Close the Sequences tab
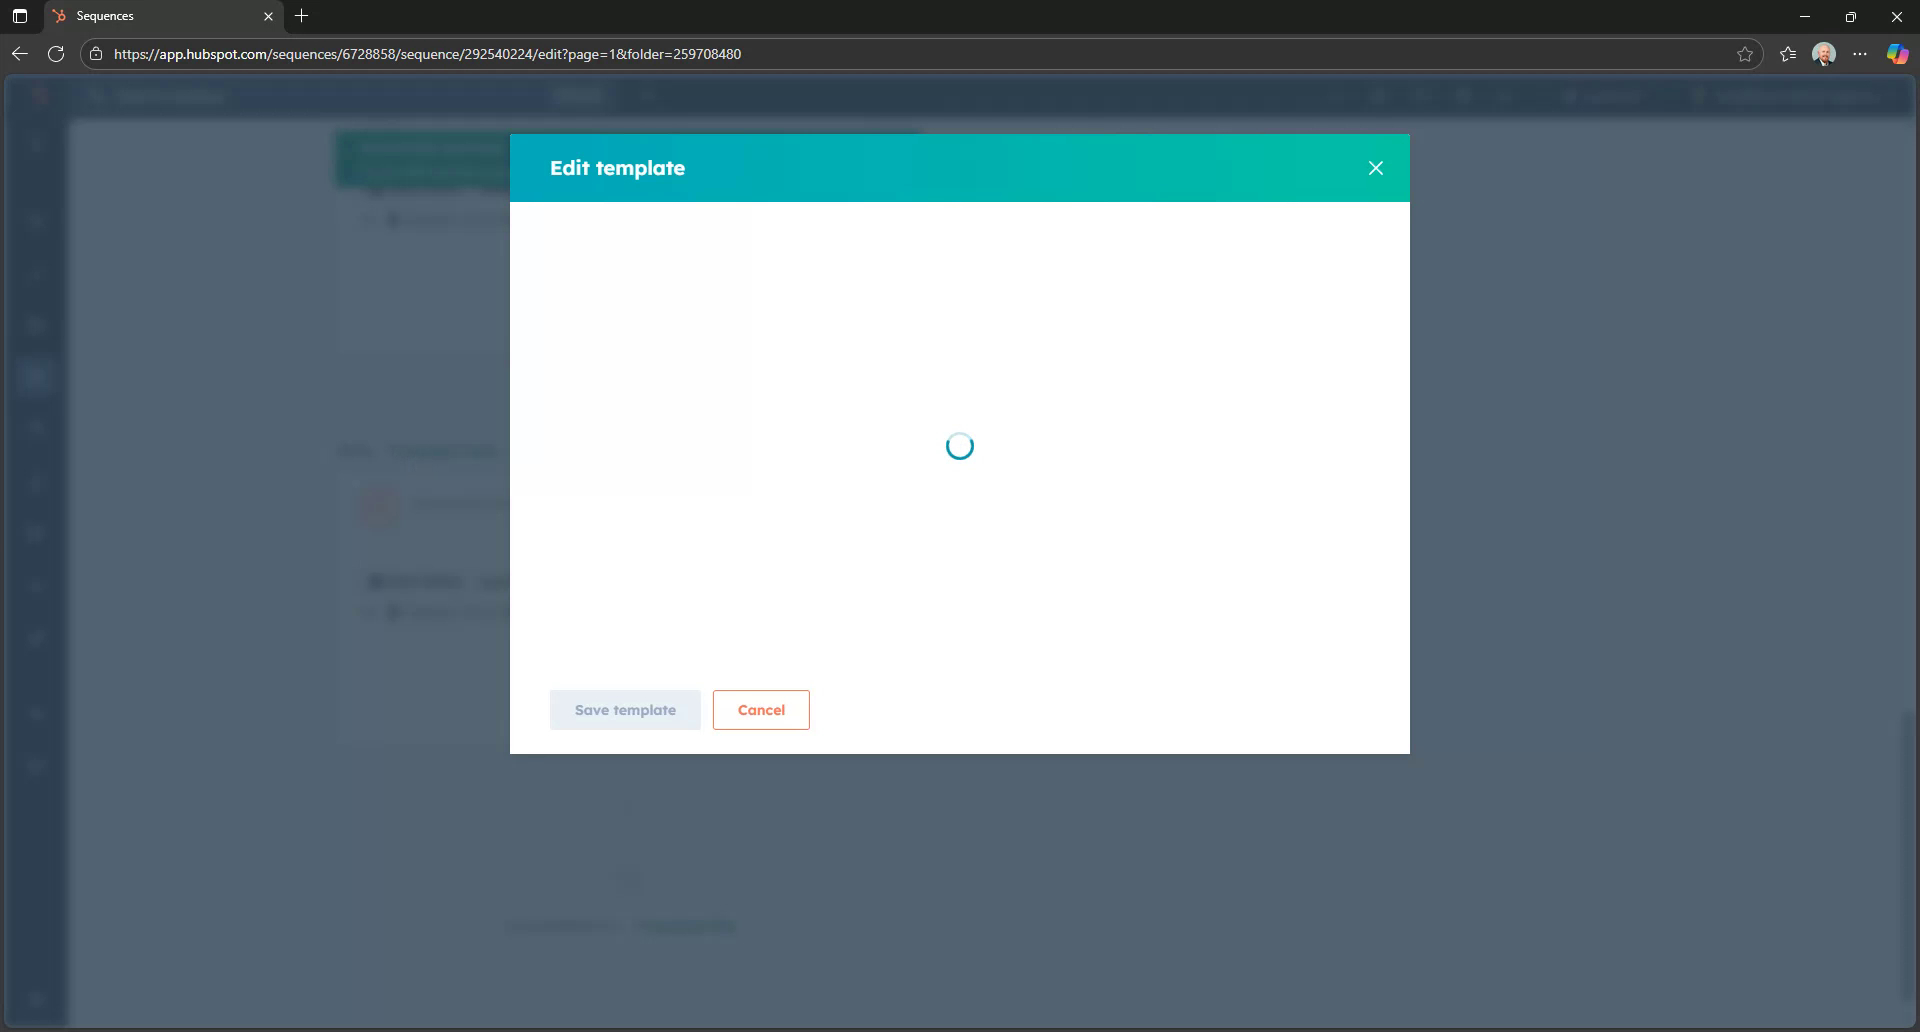Viewport: 1920px width, 1032px height. 268,16
